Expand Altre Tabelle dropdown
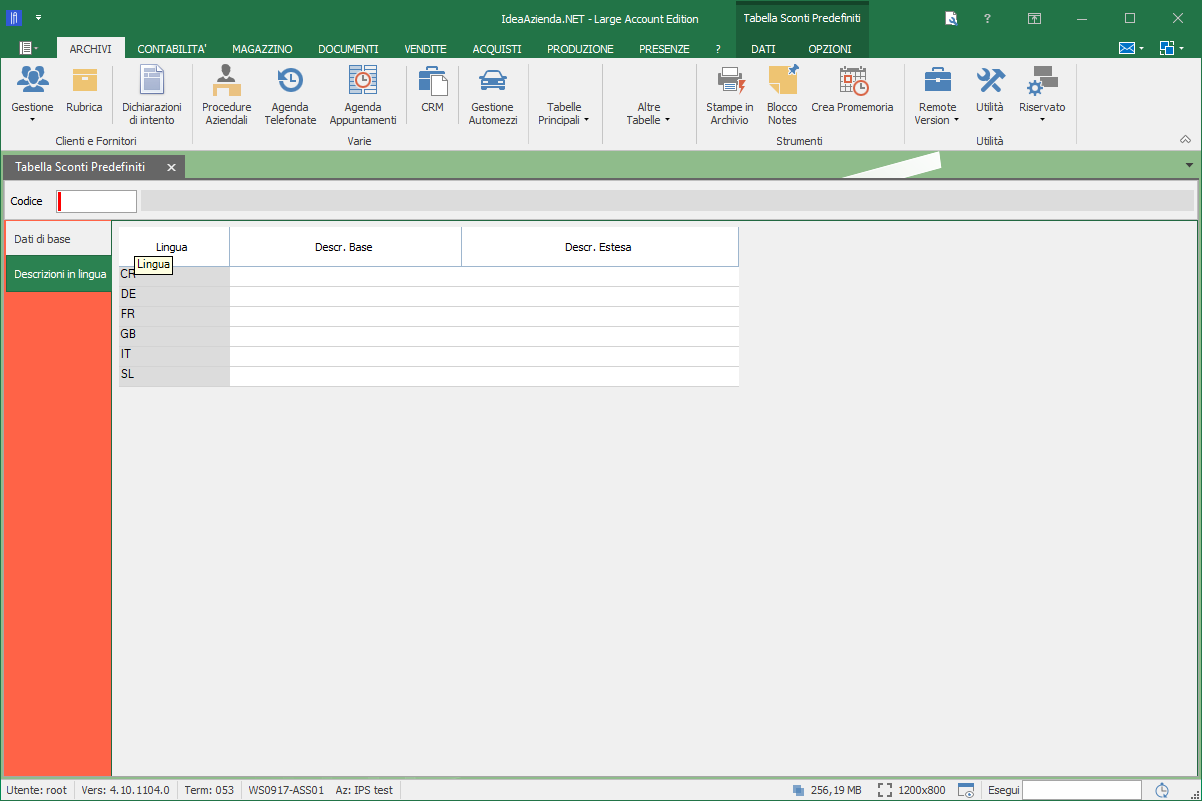Image resolution: width=1202 pixels, height=801 pixels. click(648, 113)
